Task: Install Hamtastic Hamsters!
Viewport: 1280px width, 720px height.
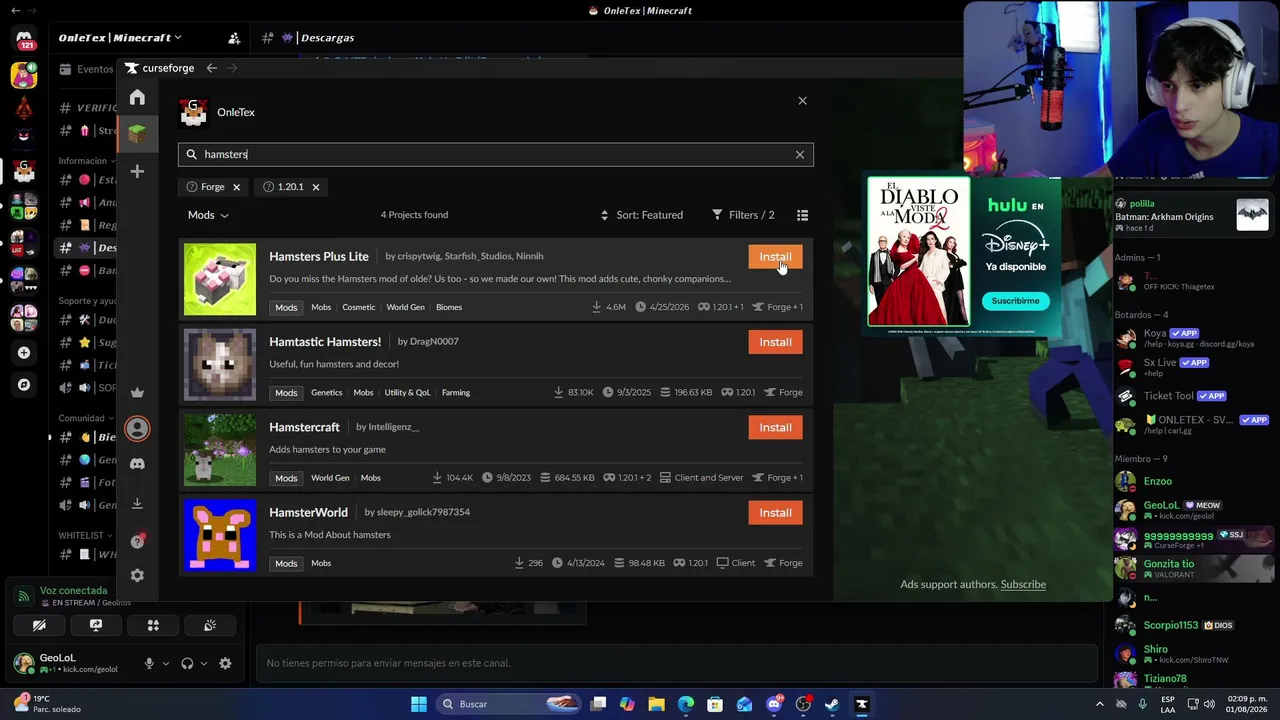Action: 775,342
